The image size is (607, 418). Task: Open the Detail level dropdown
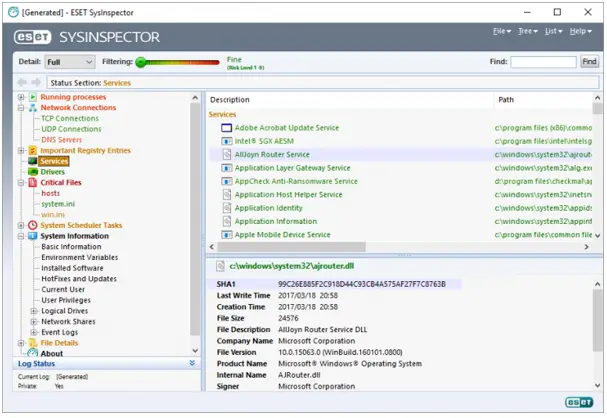pos(70,62)
